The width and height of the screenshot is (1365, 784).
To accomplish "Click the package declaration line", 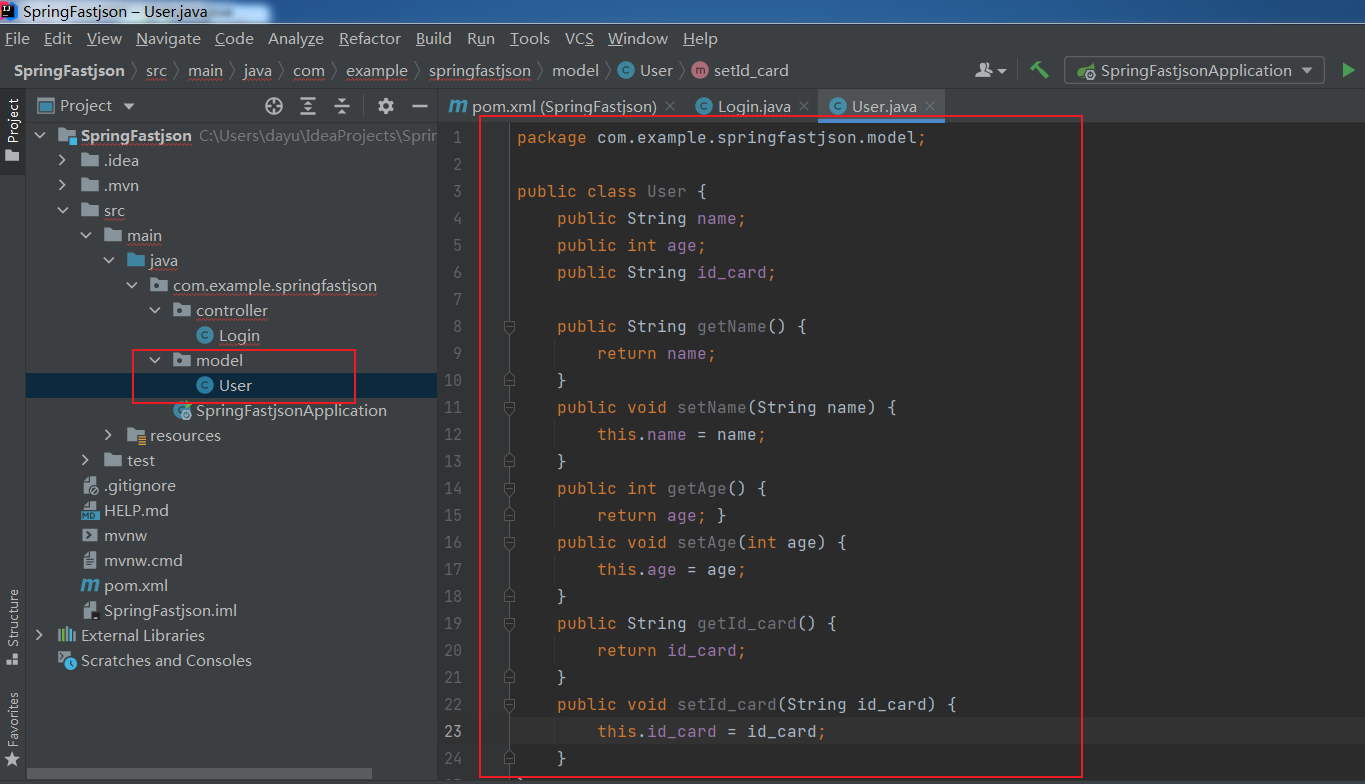I will [722, 138].
